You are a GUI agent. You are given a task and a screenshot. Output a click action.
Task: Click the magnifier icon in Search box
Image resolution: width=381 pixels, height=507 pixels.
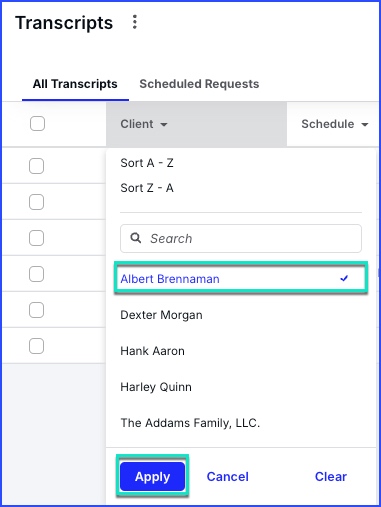[x=136, y=238]
